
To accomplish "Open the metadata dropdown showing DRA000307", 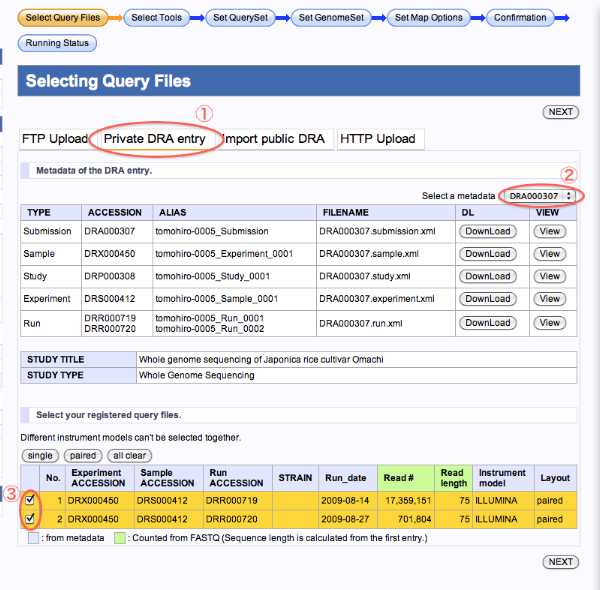I will [541, 196].
